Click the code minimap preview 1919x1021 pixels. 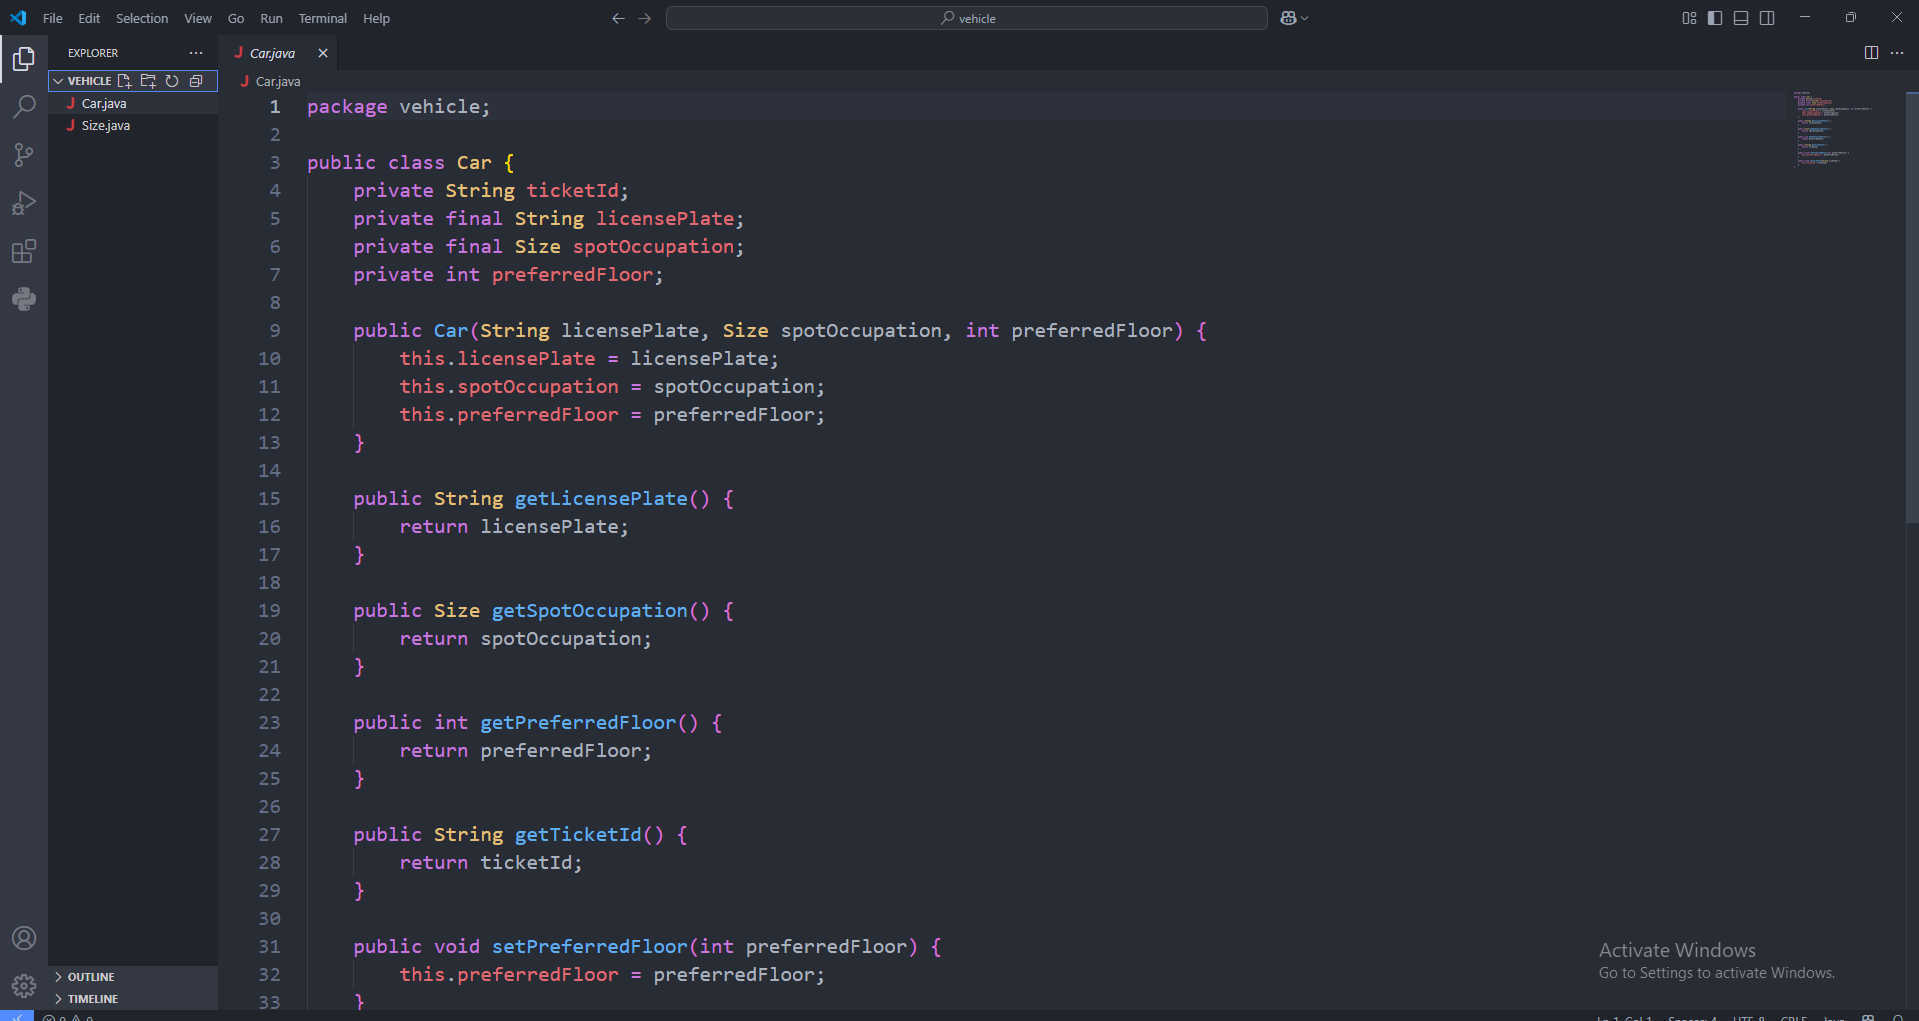1833,128
